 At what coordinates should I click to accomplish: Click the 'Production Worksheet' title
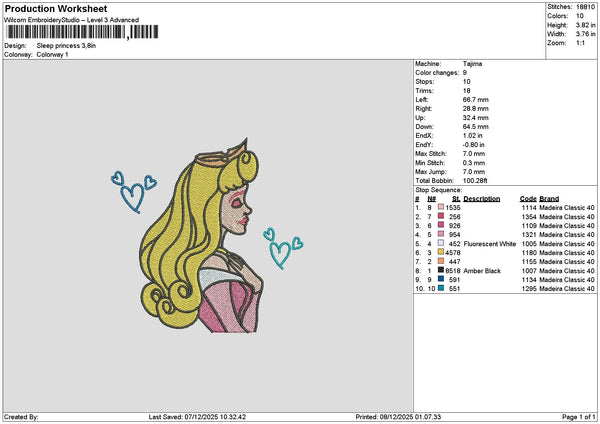click(56, 8)
